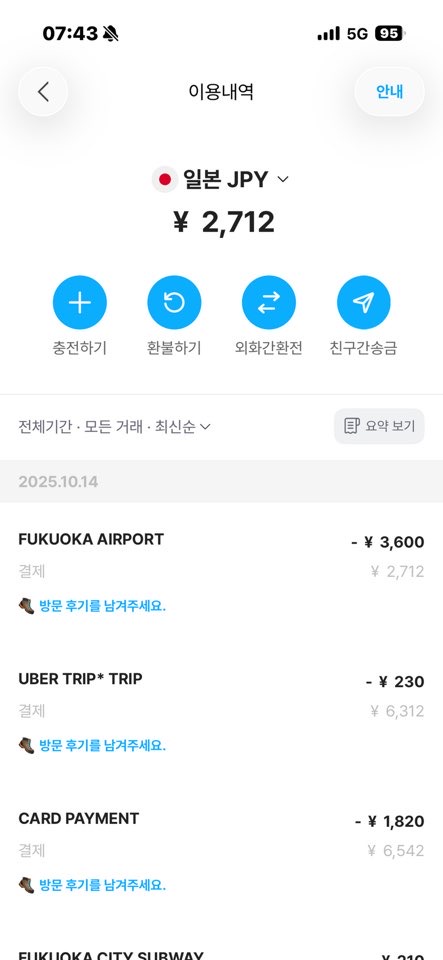Tap 방문 후기를 남겨주세요 under CARD PAYMENT

[103, 885]
